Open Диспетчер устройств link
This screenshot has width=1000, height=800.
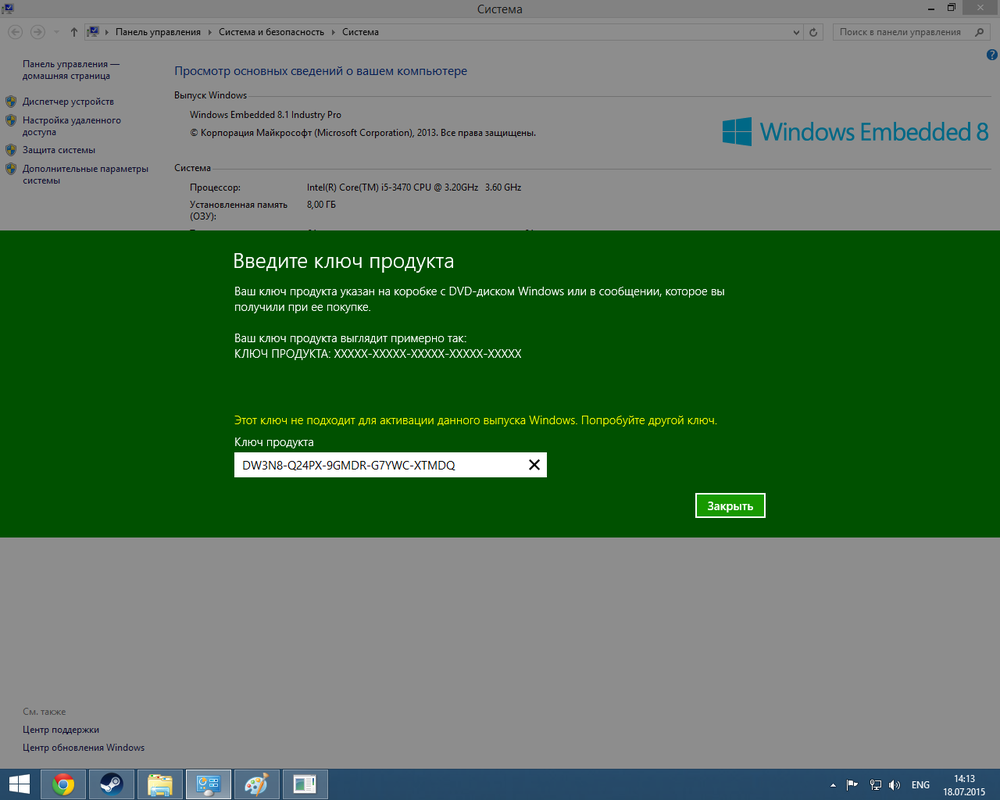pyautogui.click(x=68, y=102)
